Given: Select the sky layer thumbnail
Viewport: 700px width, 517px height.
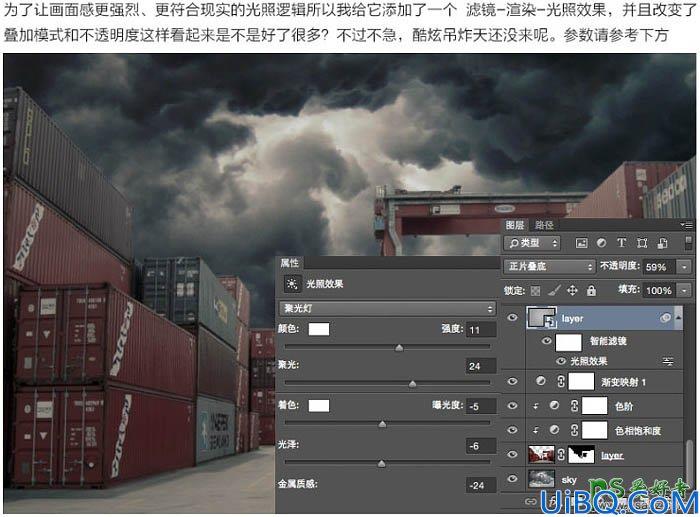Looking at the screenshot, I should coord(541,479).
